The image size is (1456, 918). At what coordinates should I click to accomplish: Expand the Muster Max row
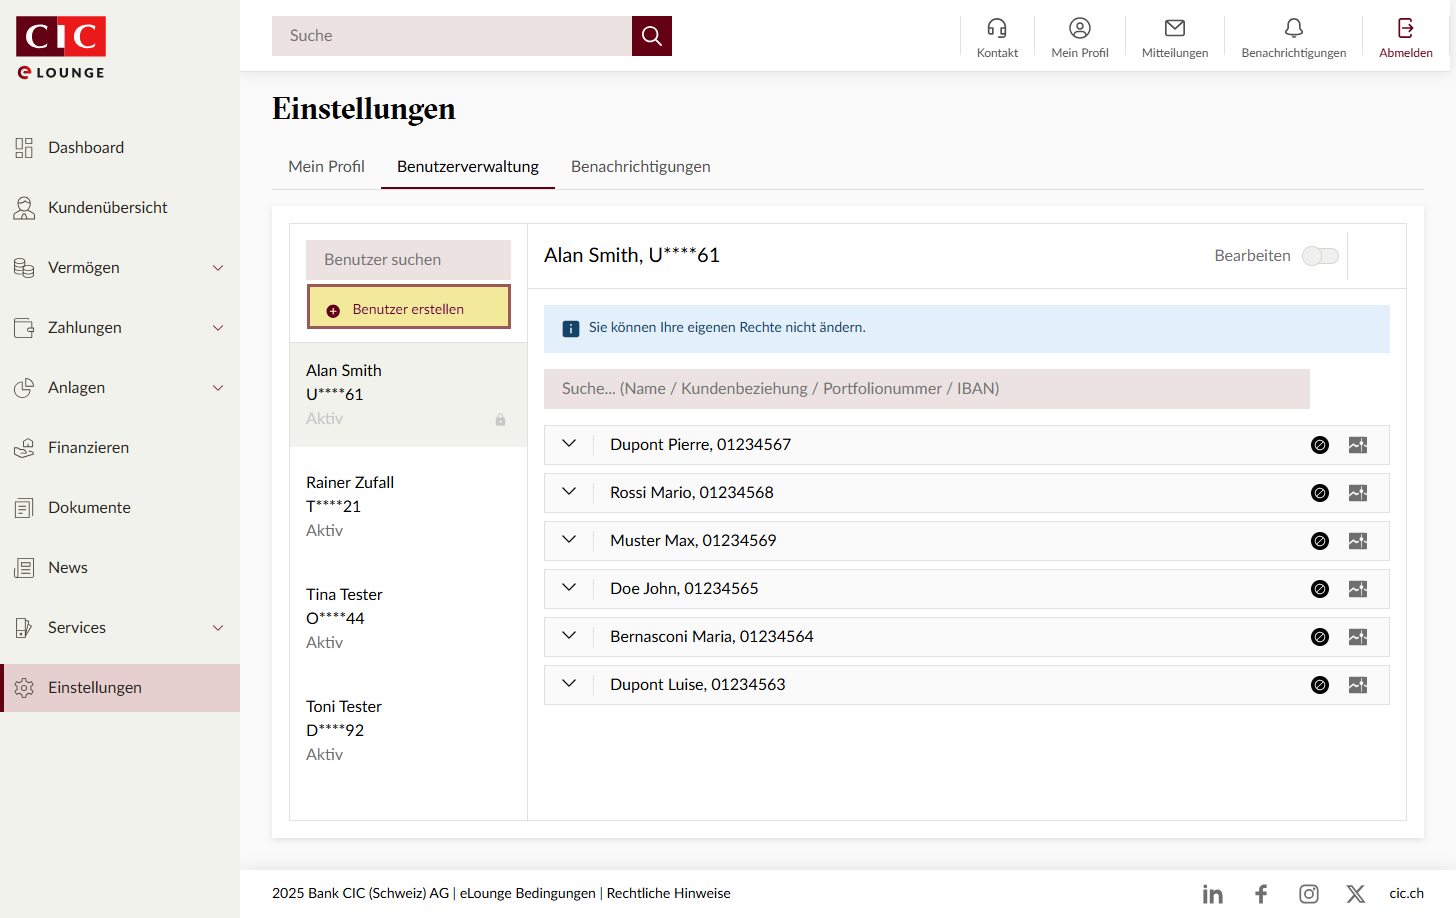pos(569,540)
